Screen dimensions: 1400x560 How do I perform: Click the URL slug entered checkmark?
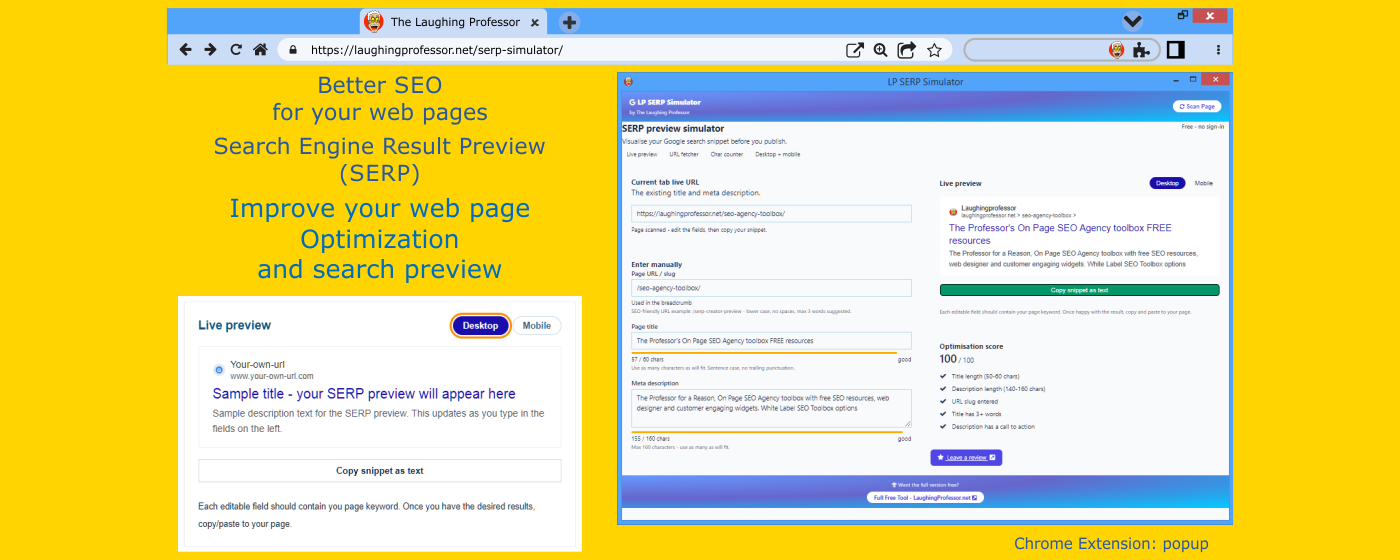click(x=943, y=402)
